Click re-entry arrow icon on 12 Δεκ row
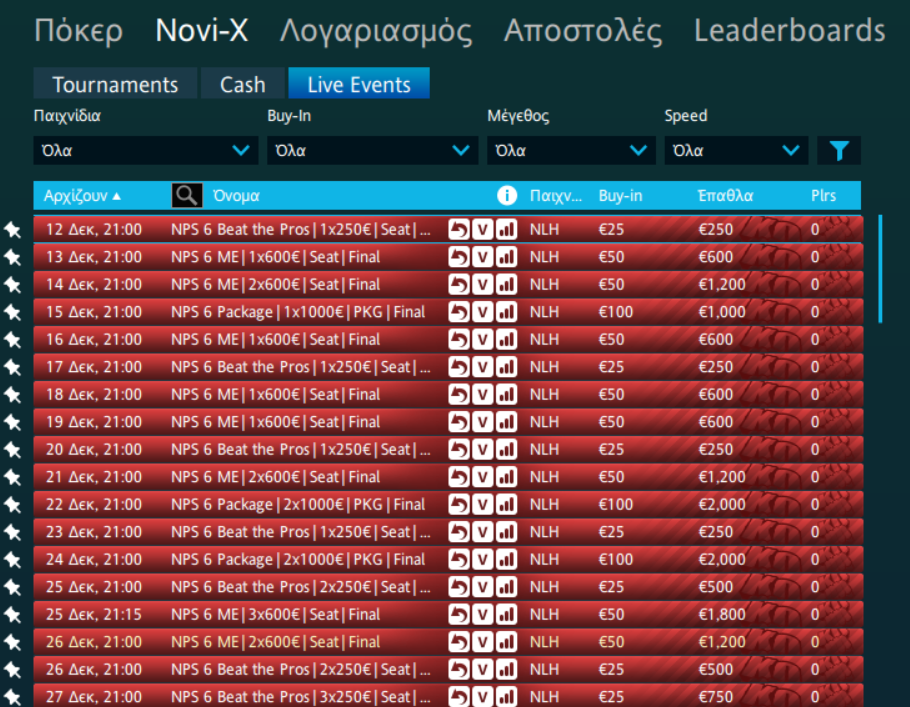The height and width of the screenshot is (707, 910). [459, 229]
